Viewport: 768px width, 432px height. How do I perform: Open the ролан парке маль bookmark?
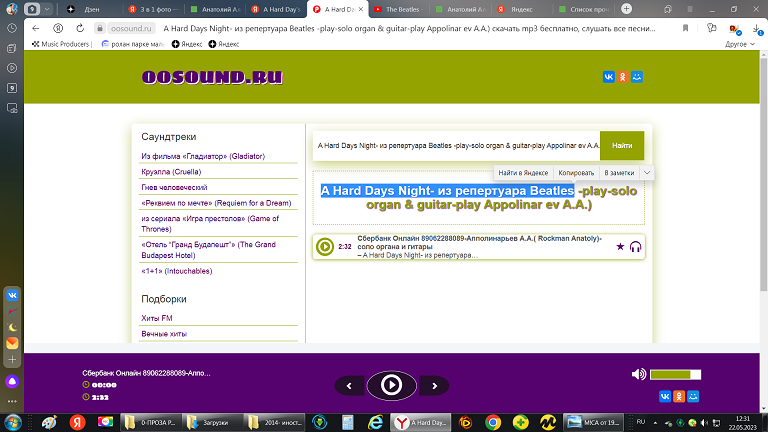pos(133,44)
